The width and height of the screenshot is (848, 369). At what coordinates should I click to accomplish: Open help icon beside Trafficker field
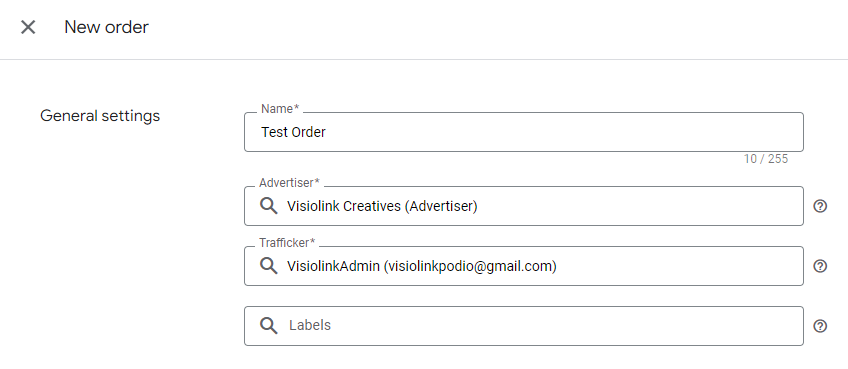(820, 266)
